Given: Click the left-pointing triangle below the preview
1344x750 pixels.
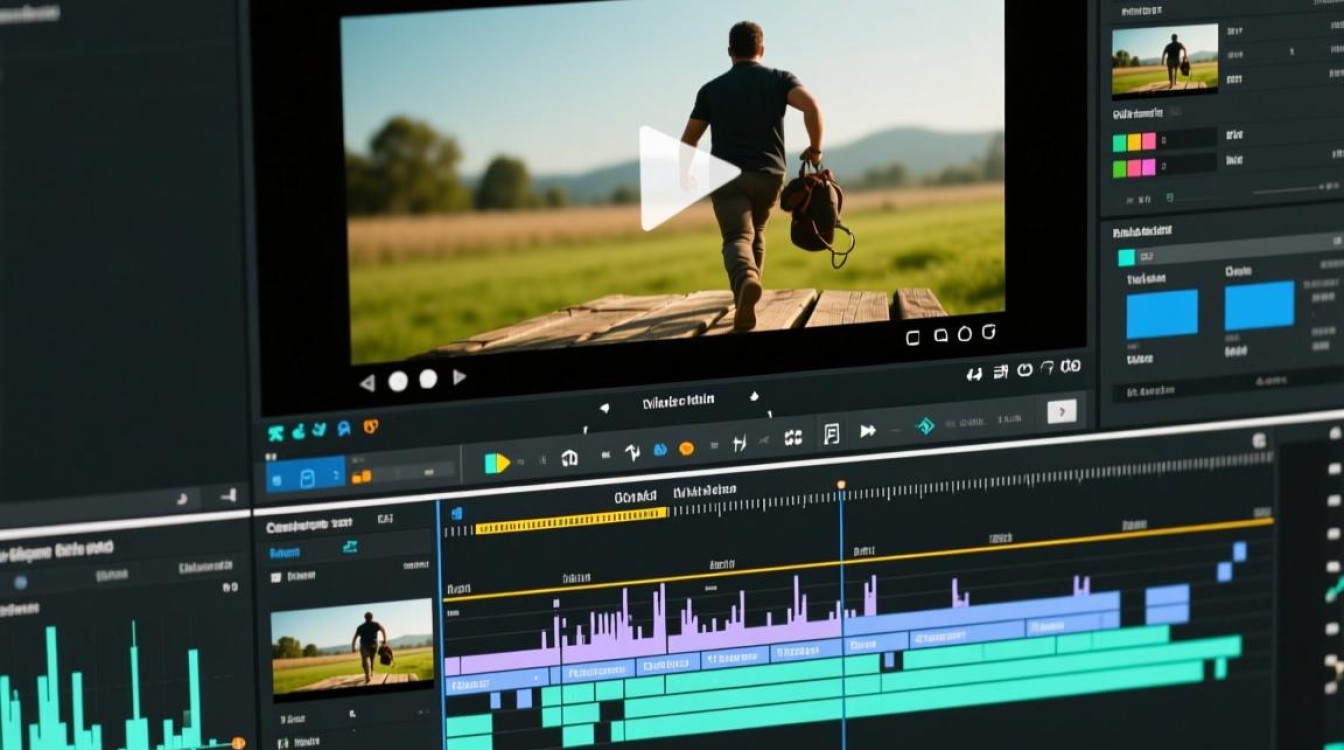Looking at the screenshot, I should pos(367,382).
